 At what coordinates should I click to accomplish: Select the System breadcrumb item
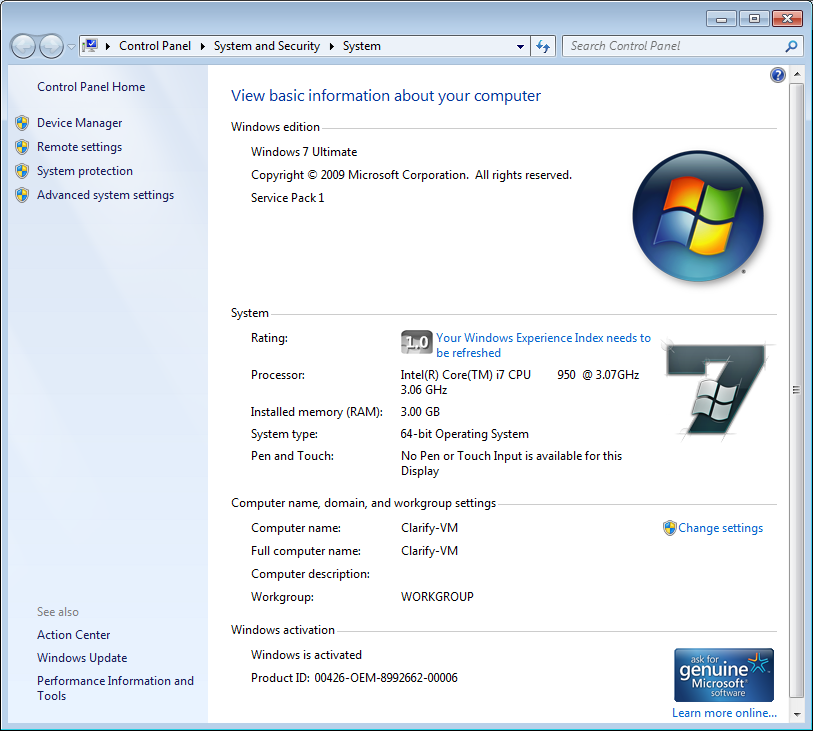click(361, 46)
